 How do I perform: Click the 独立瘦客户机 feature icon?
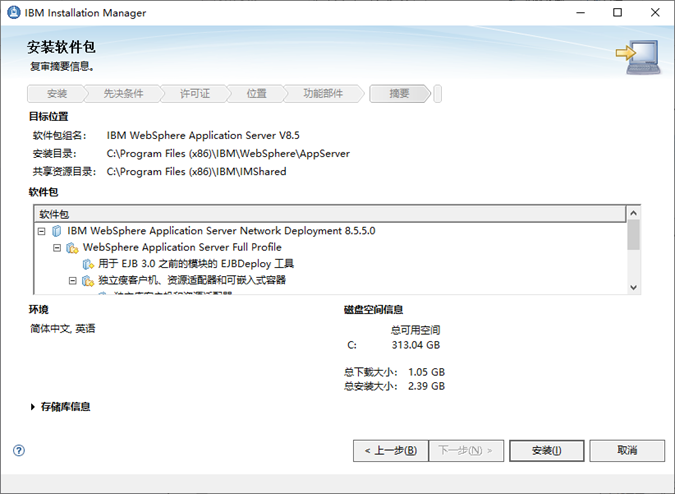(88, 281)
